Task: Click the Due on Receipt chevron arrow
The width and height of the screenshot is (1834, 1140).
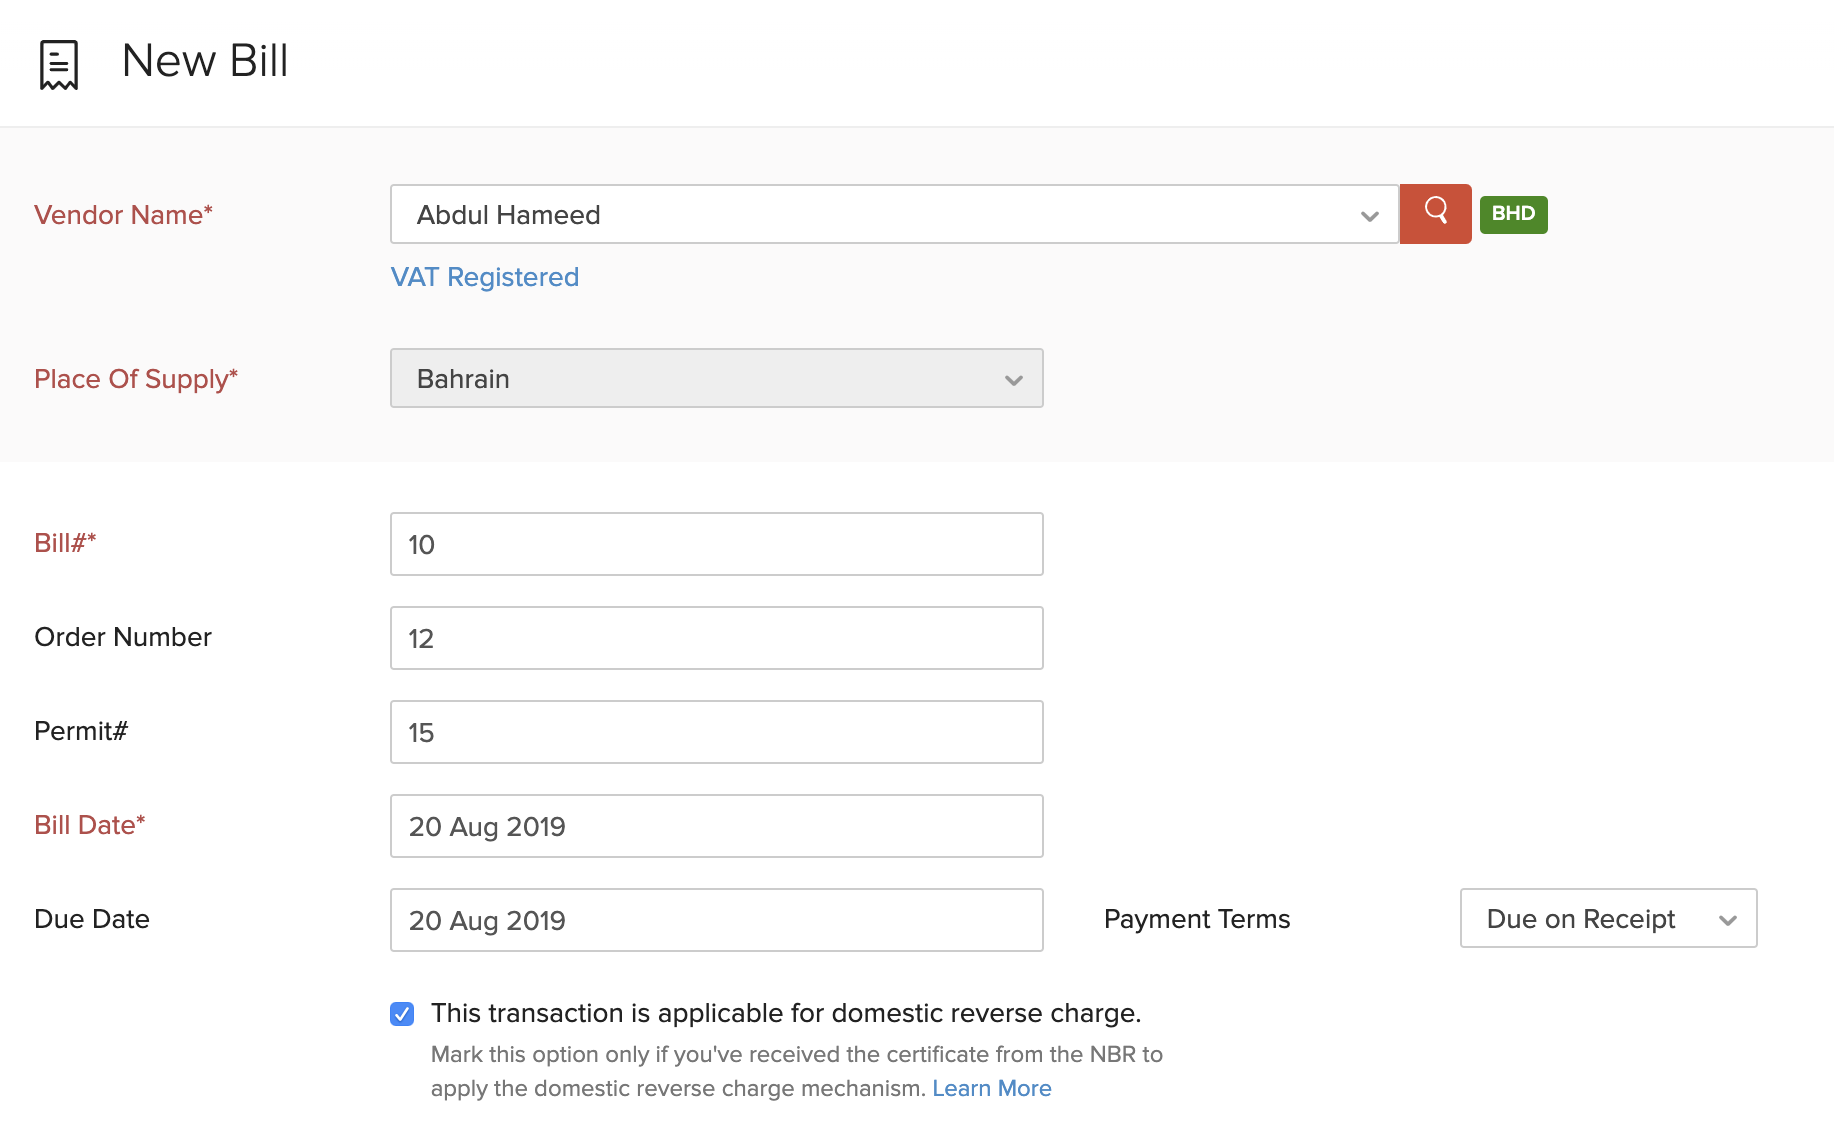Action: (x=1727, y=920)
